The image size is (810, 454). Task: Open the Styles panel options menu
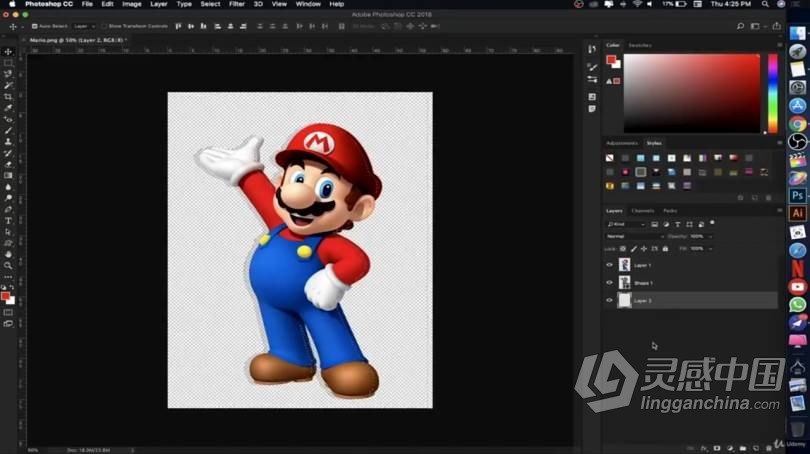click(x=780, y=143)
